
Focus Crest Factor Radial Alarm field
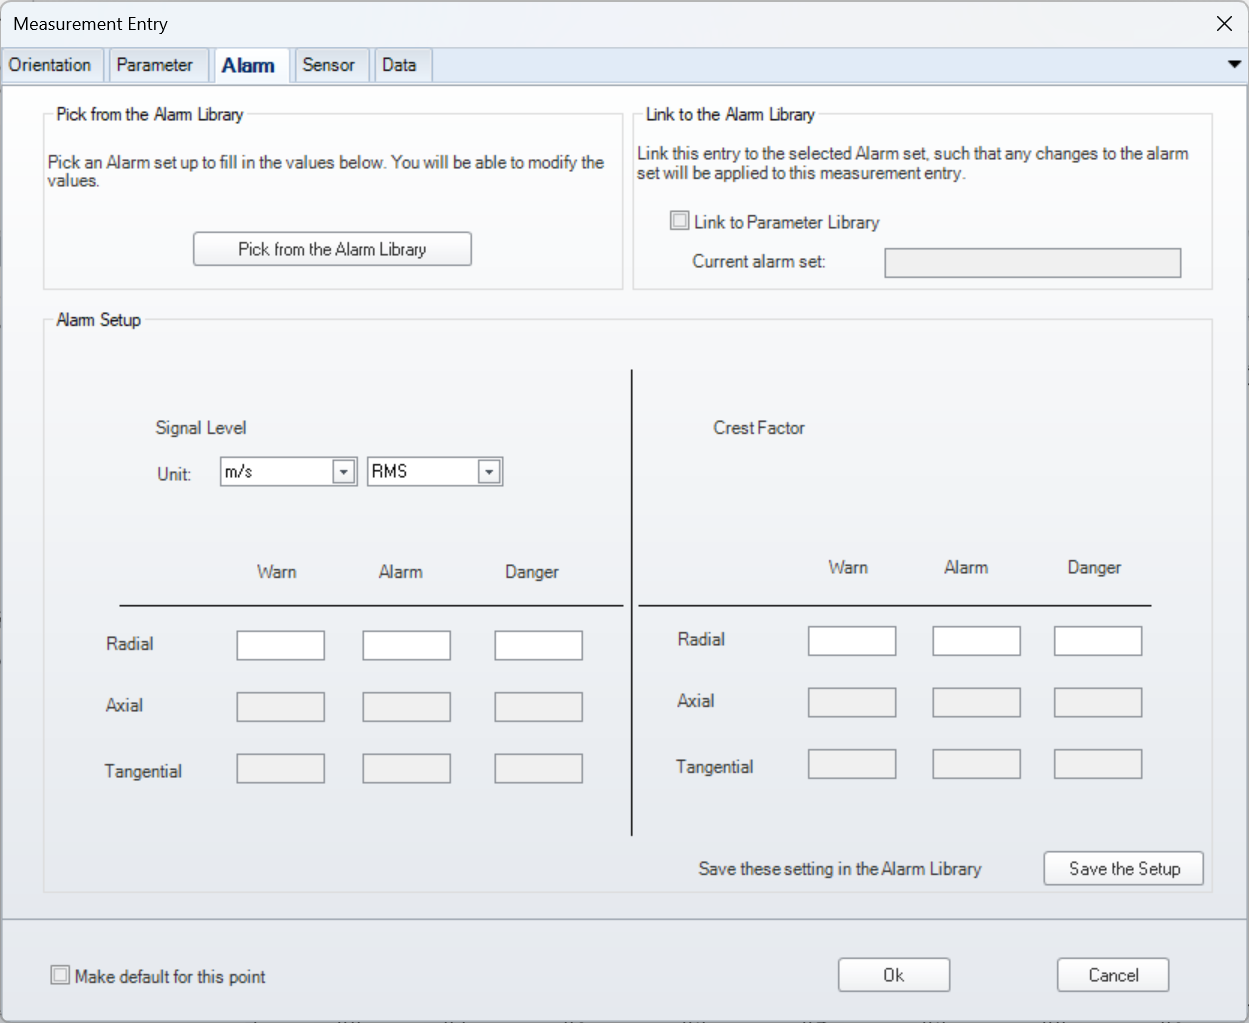[x=977, y=641]
